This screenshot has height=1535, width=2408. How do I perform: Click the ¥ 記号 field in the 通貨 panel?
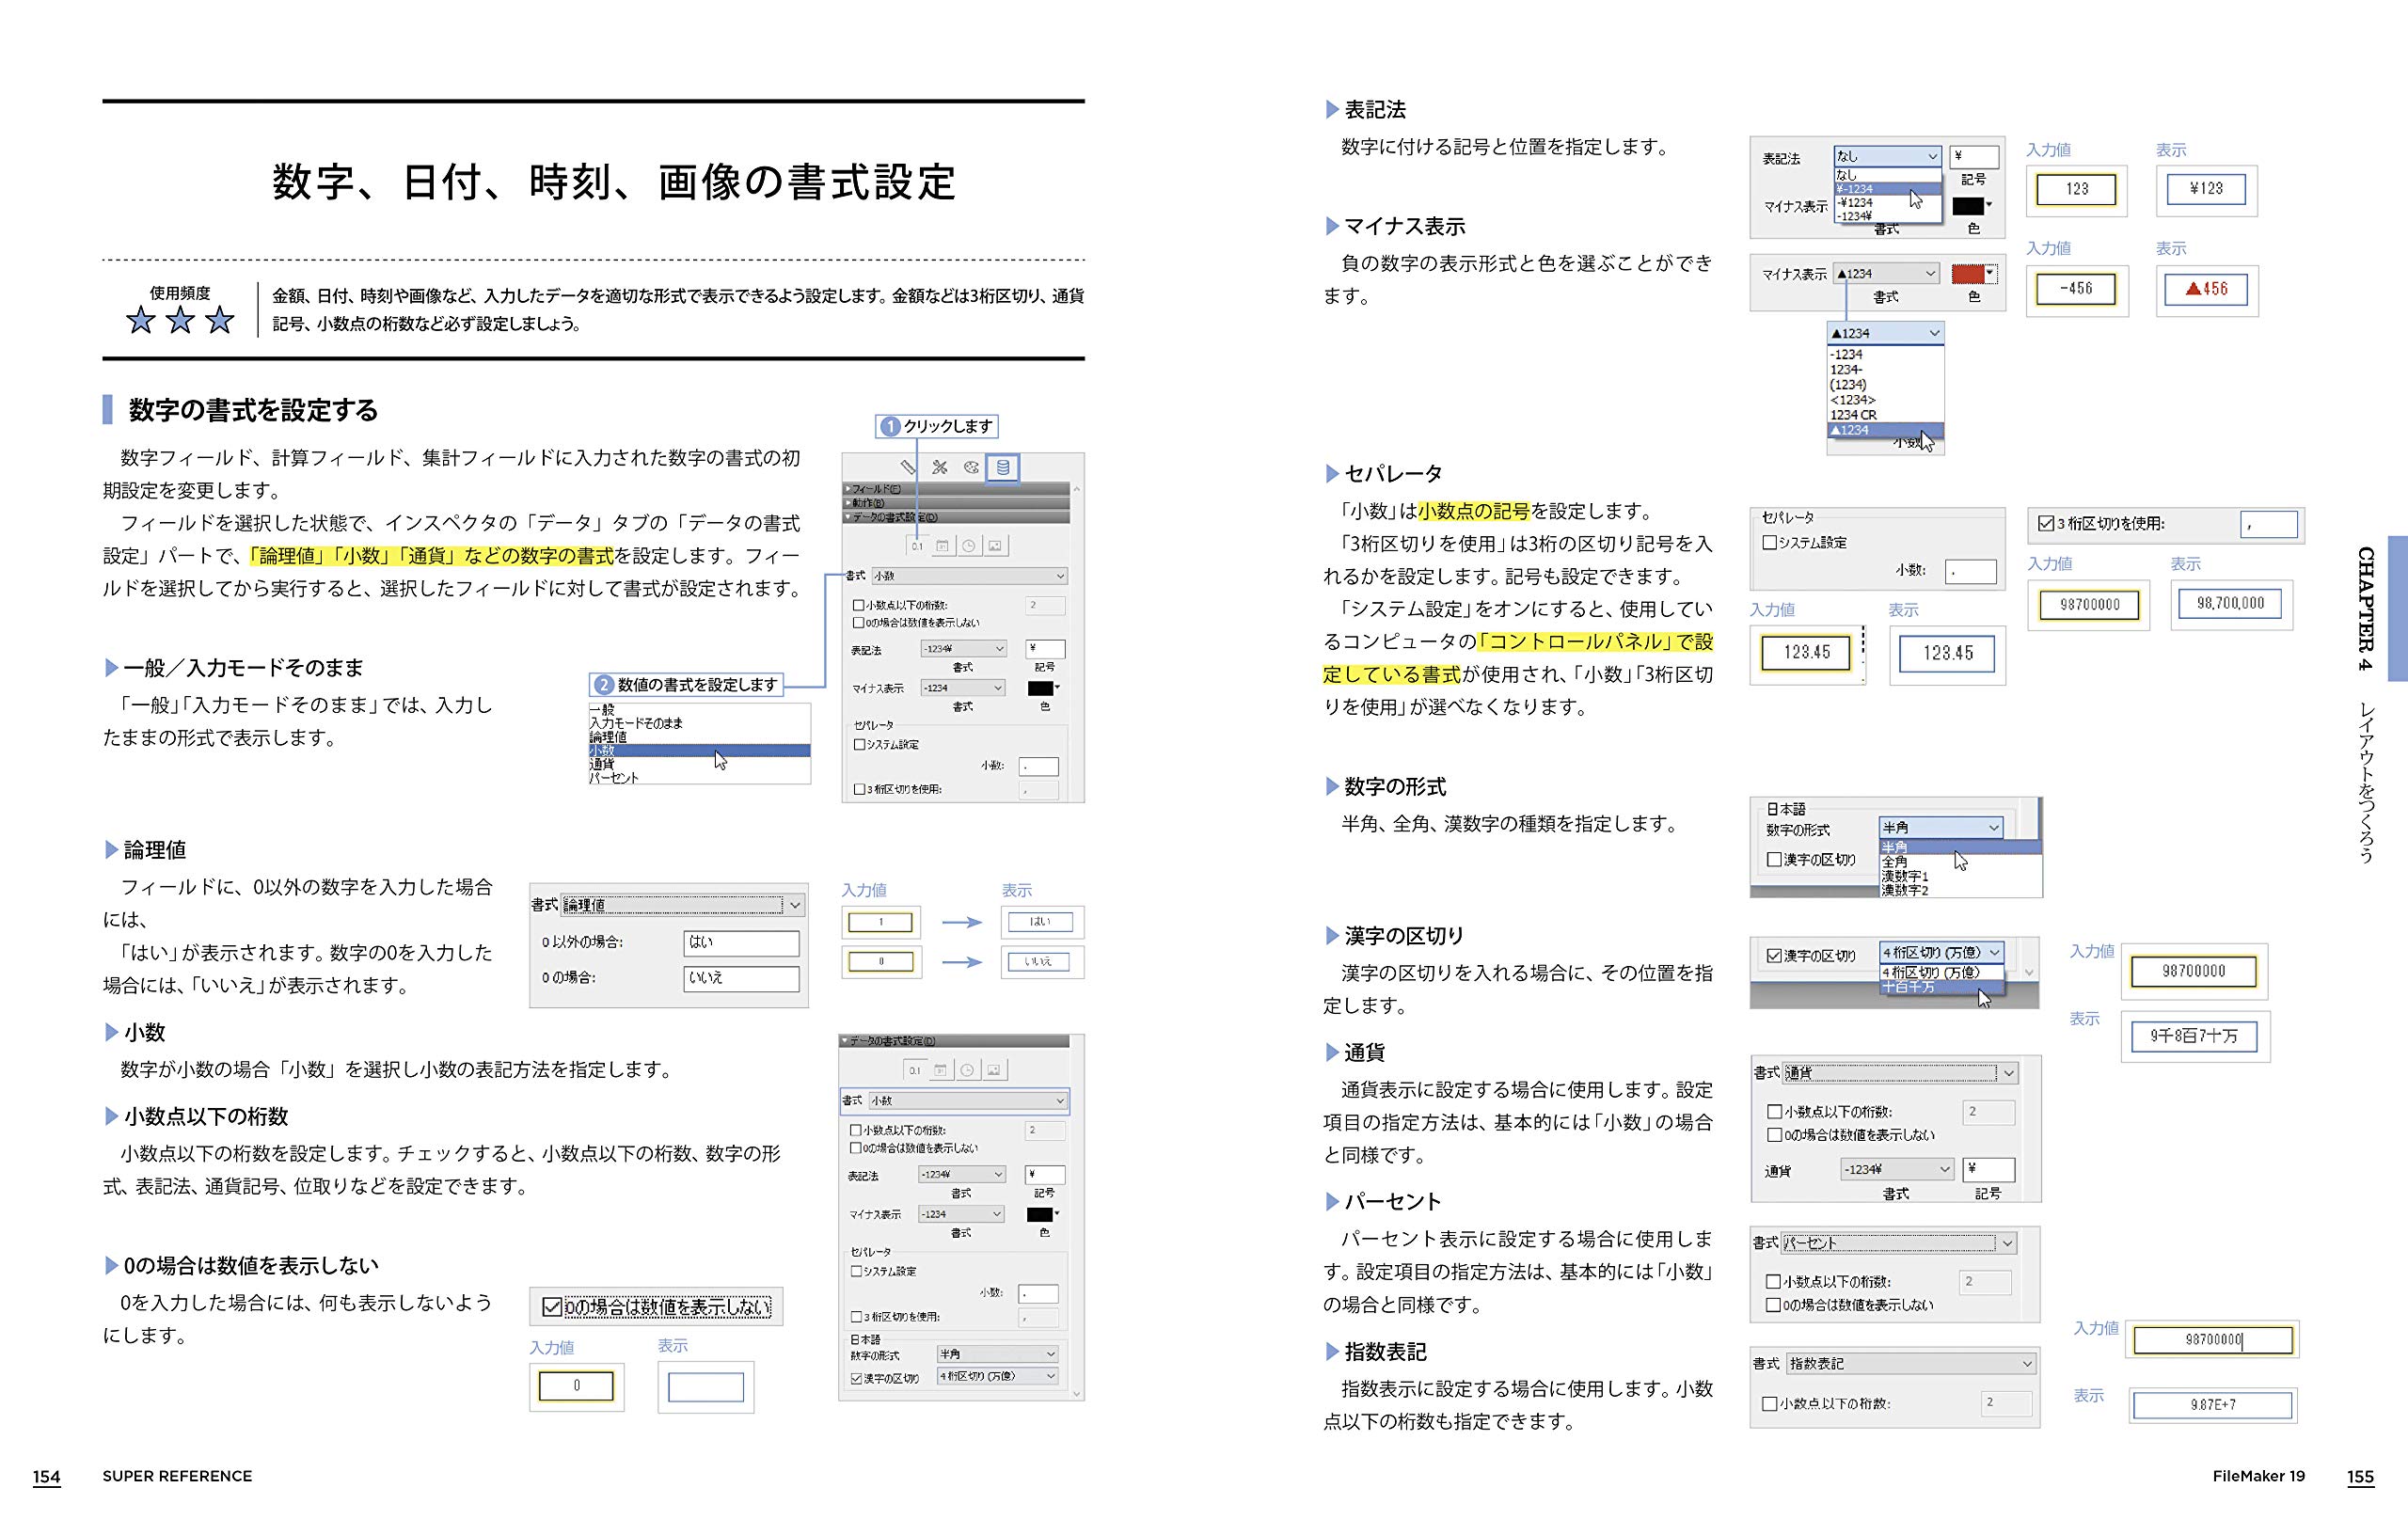tap(1988, 1169)
